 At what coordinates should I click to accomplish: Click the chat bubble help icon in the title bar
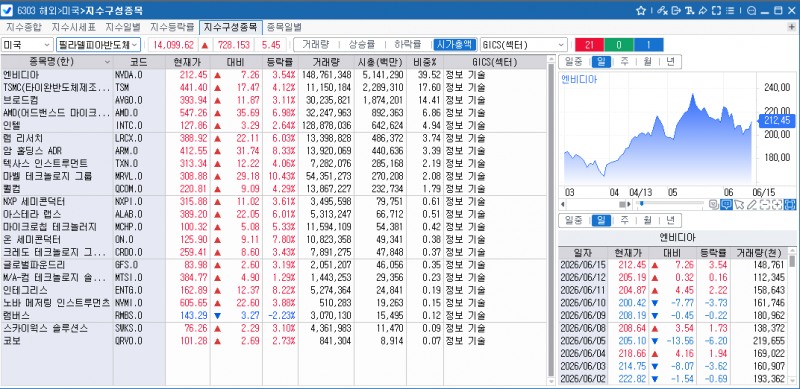point(751,10)
